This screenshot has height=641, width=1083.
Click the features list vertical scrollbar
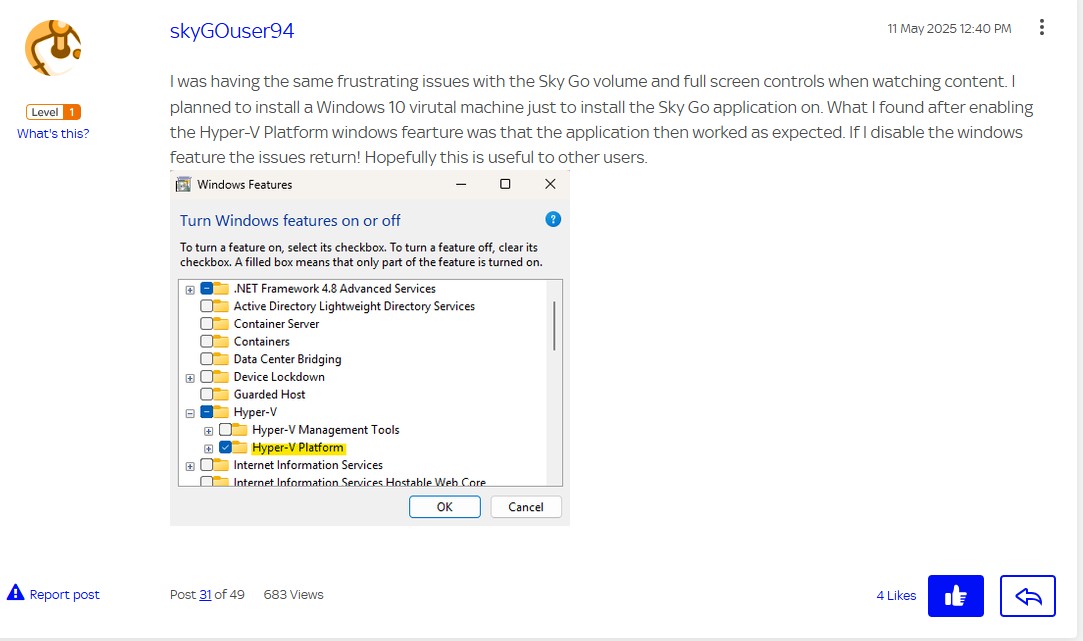click(x=554, y=326)
